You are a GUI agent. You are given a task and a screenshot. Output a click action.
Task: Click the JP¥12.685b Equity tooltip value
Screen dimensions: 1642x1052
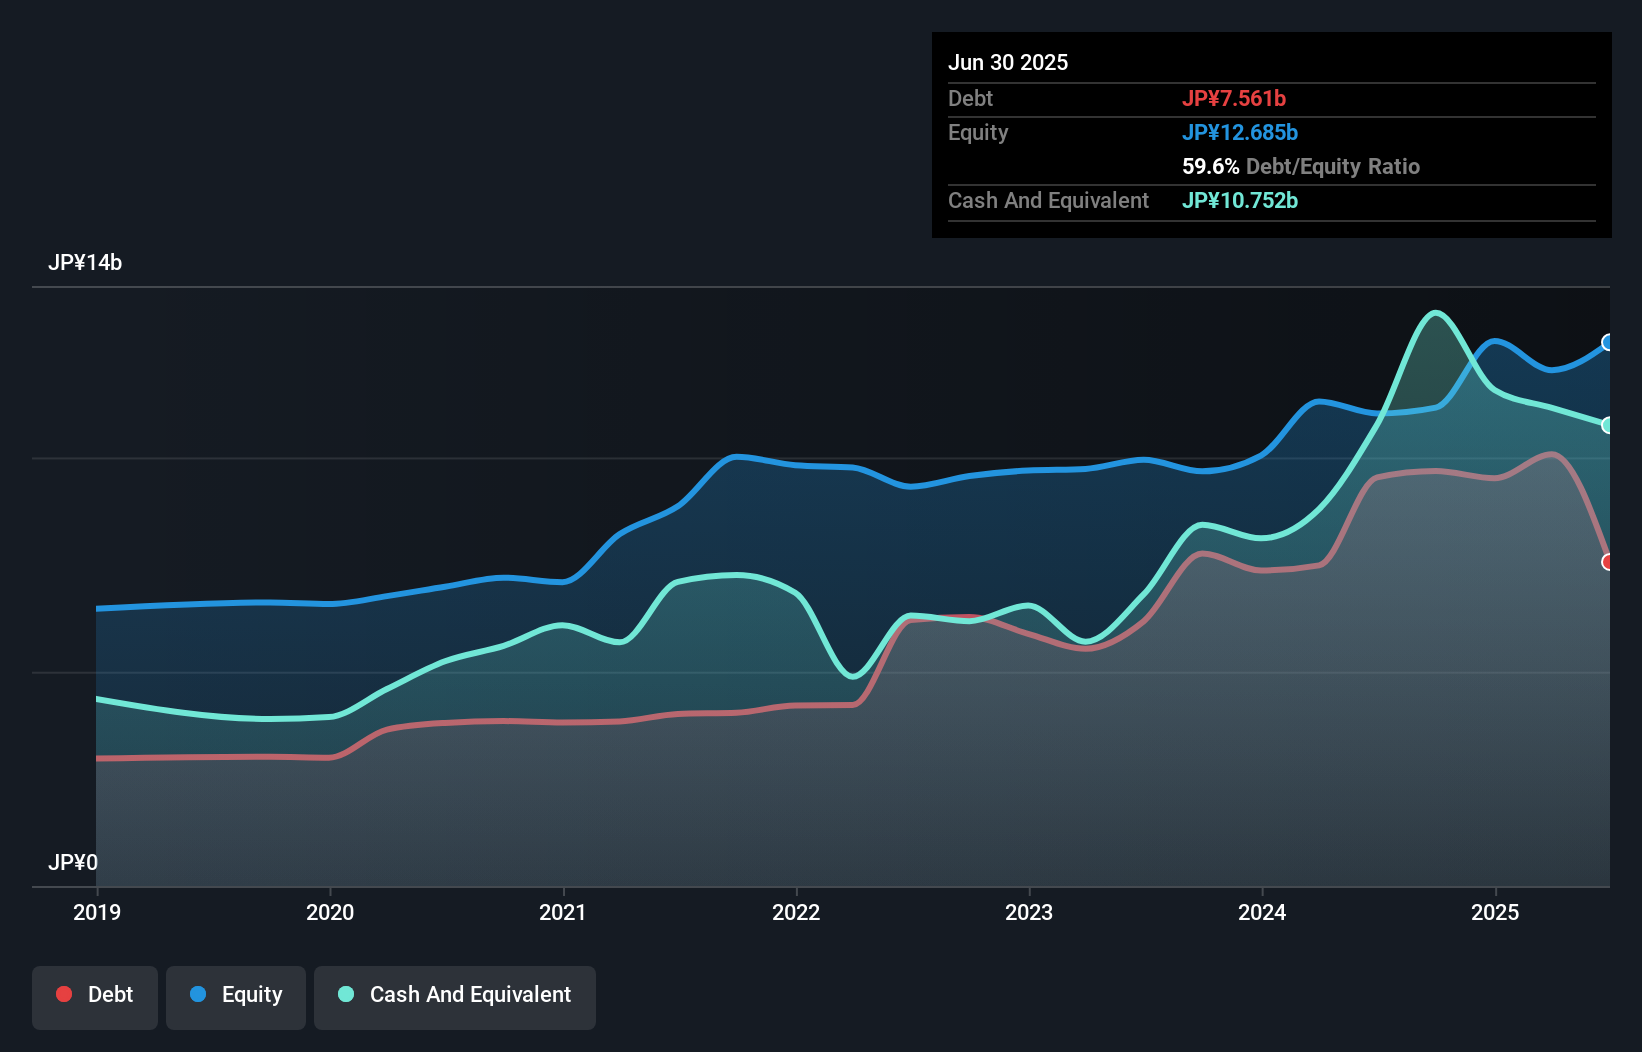click(x=1240, y=133)
